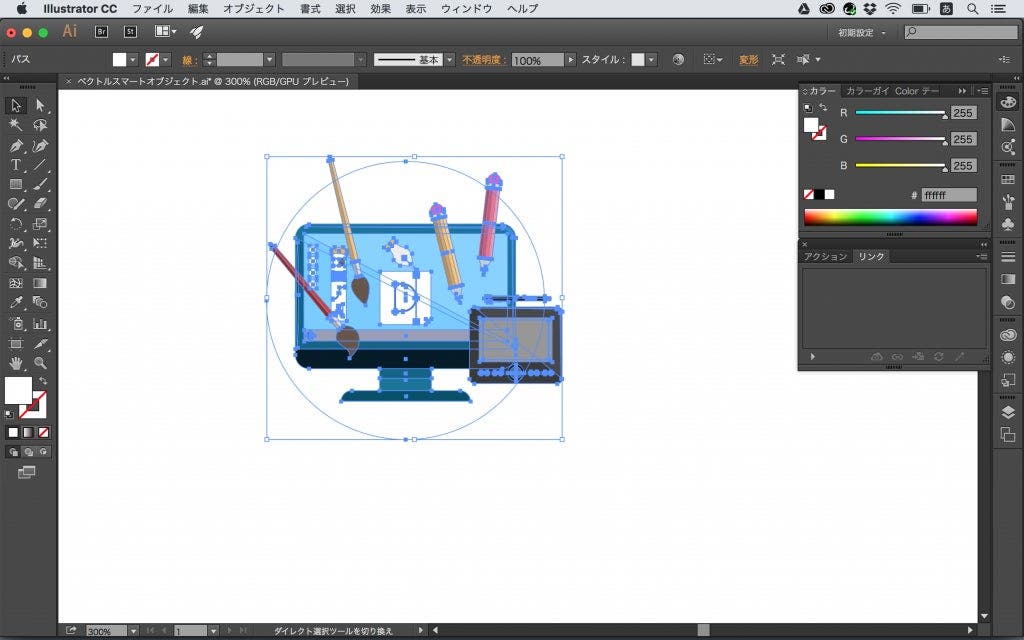Set paint mode to Color
The height and width of the screenshot is (640, 1024).
(13, 432)
